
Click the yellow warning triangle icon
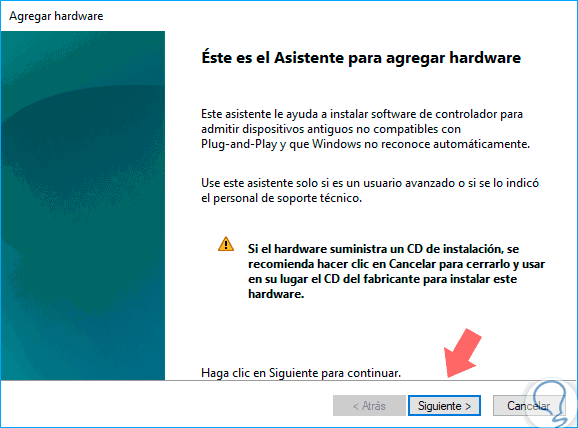tap(226, 244)
